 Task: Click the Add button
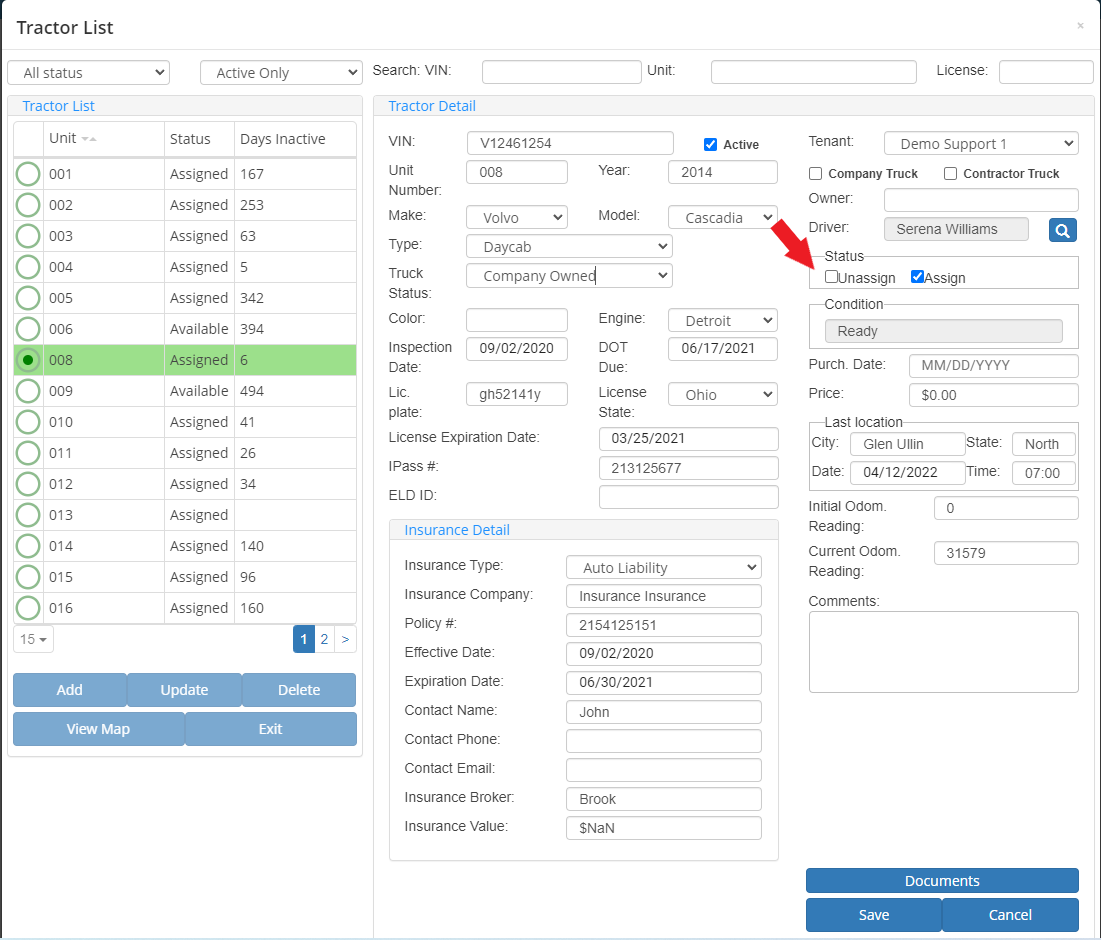click(70, 689)
